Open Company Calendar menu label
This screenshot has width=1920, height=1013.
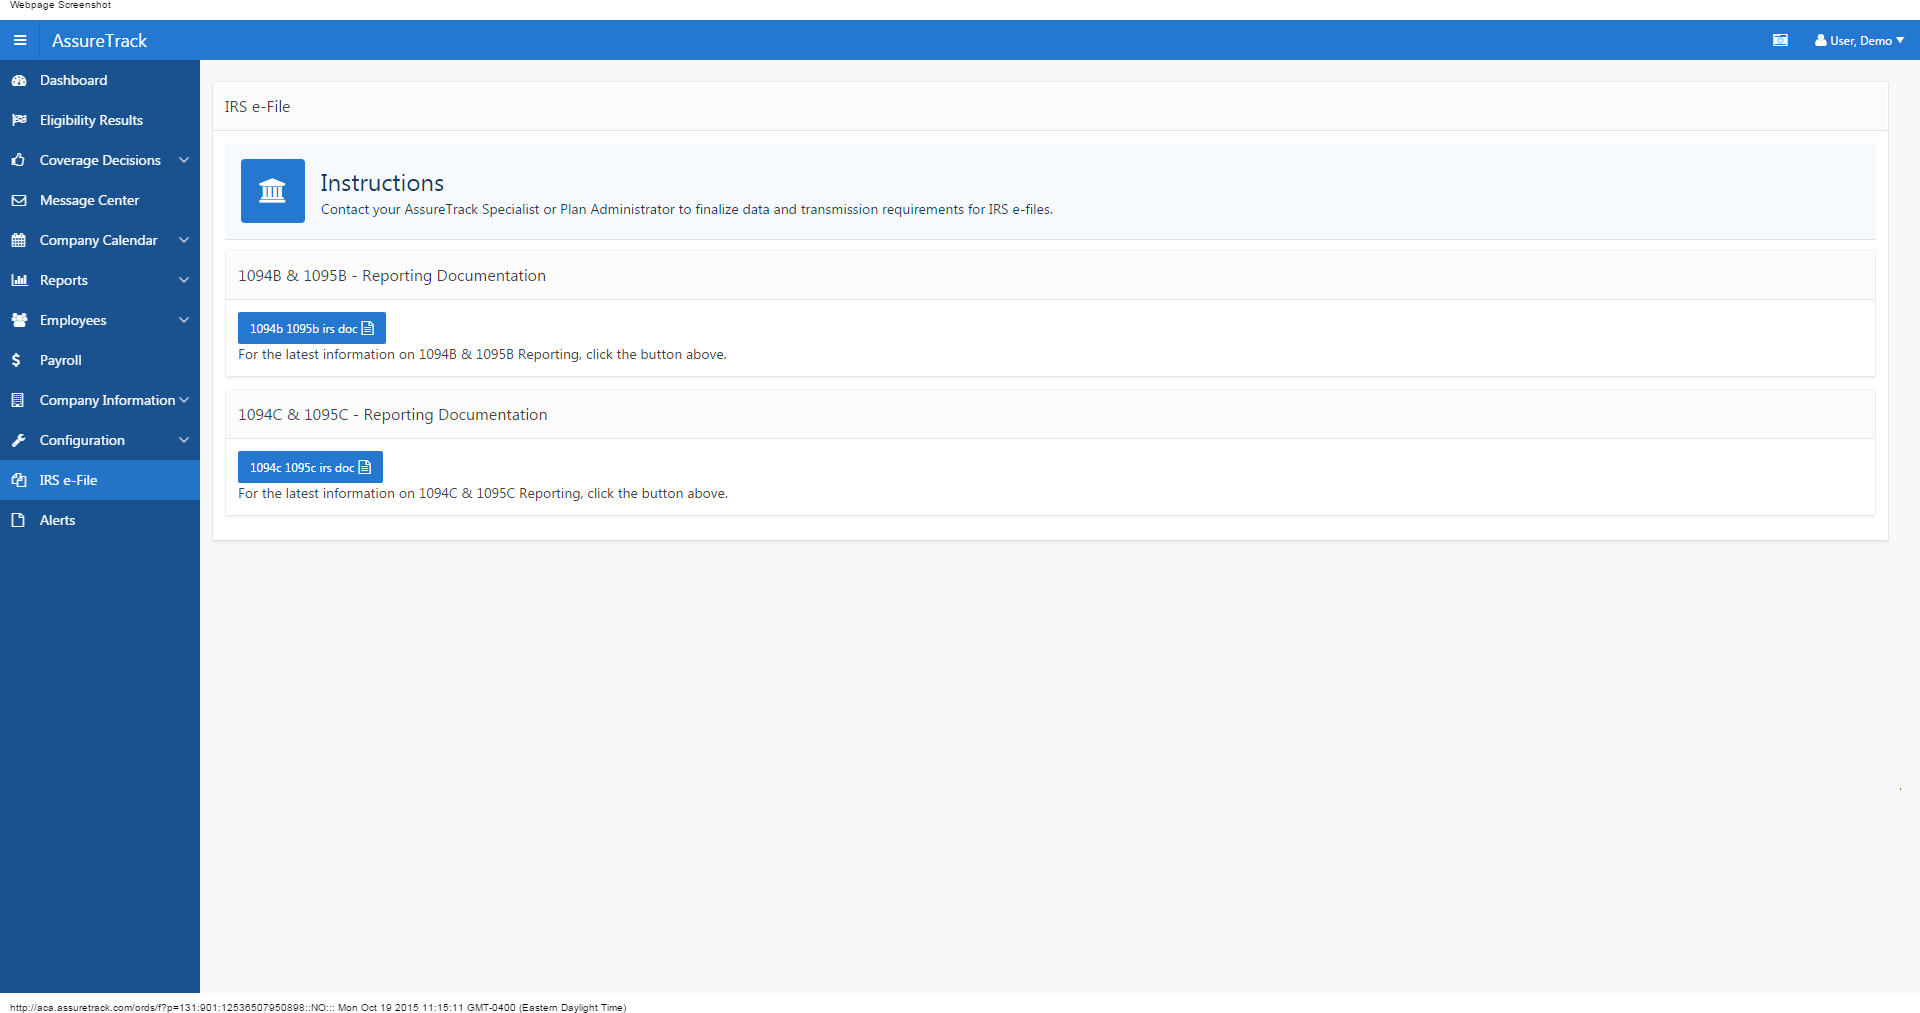tap(98, 240)
